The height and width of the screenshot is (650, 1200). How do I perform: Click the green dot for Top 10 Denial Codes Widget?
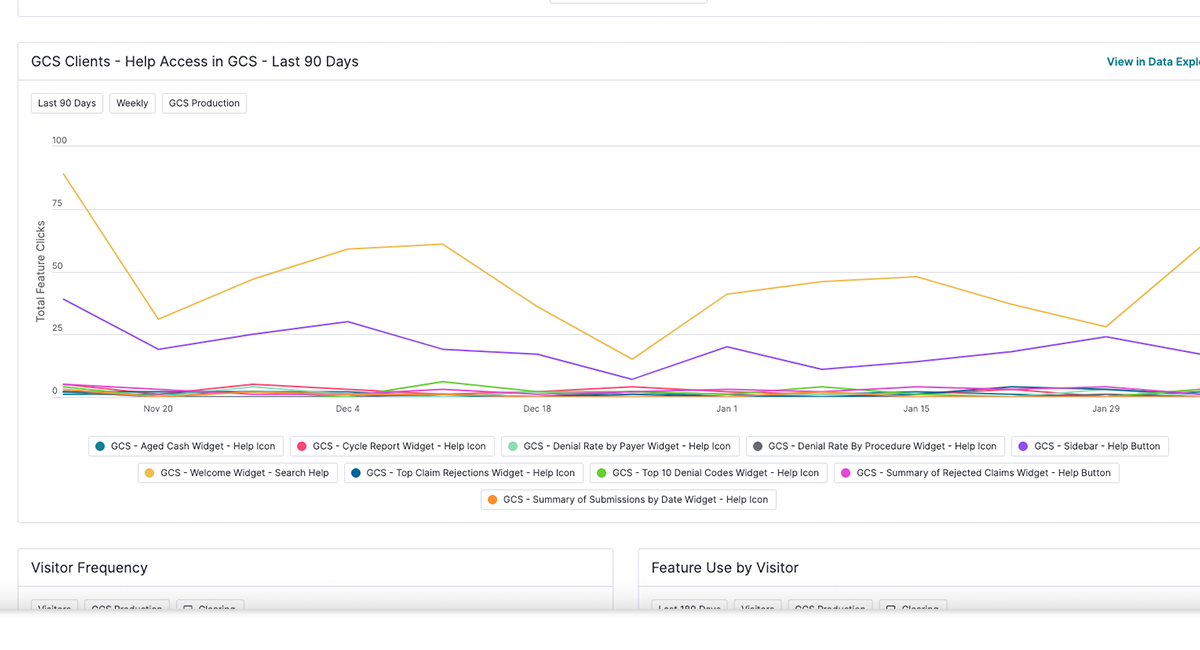pos(600,472)
